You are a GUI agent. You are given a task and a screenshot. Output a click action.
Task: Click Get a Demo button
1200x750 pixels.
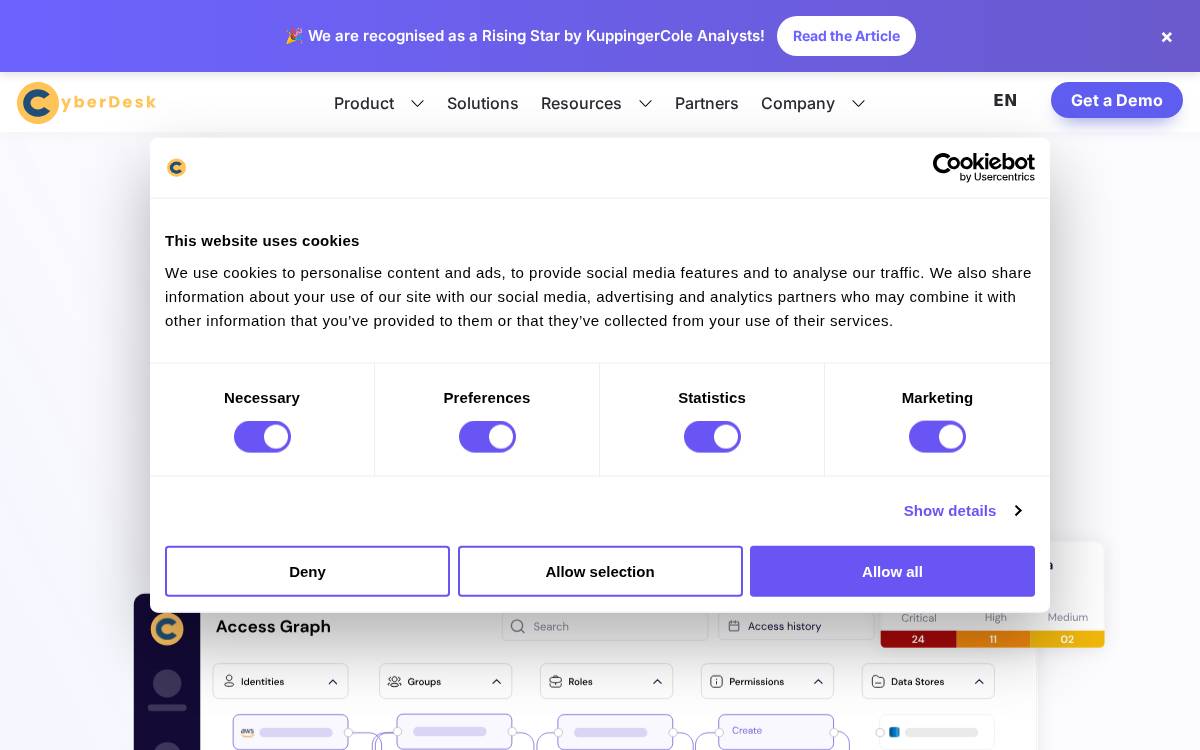tap(1116, 100)
